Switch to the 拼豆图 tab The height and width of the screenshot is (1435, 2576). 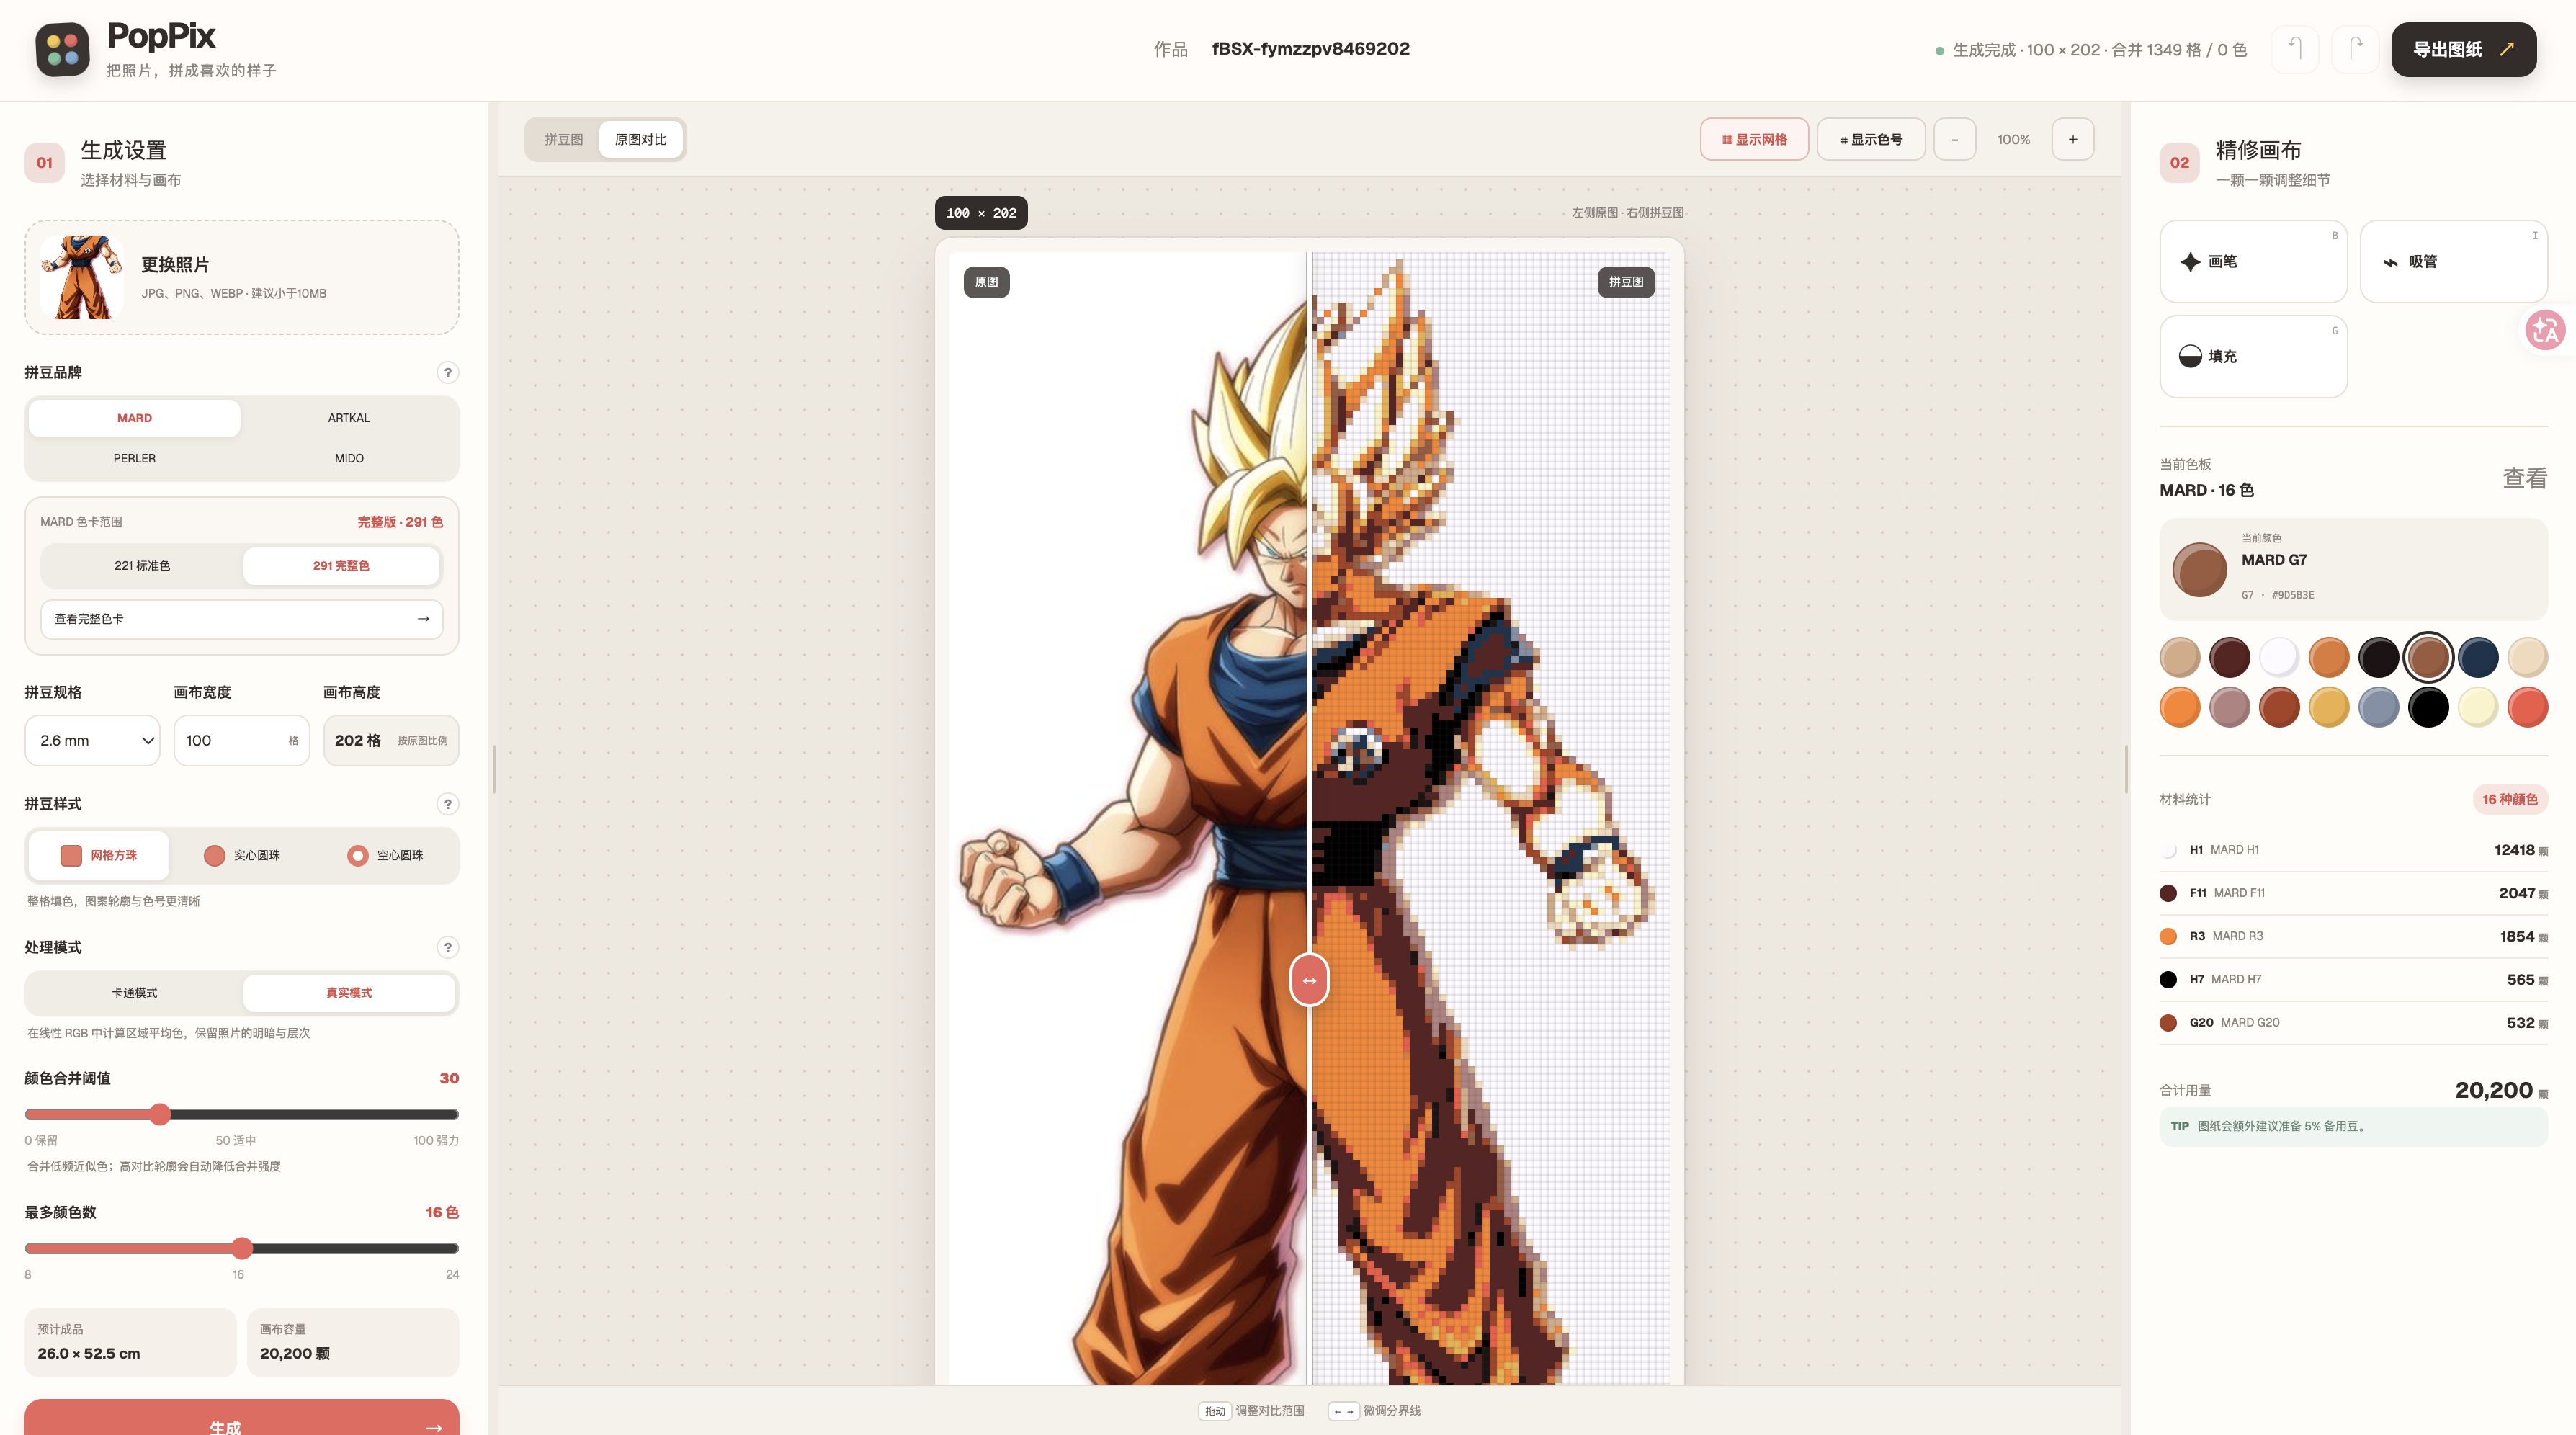(x=563, y=139)
